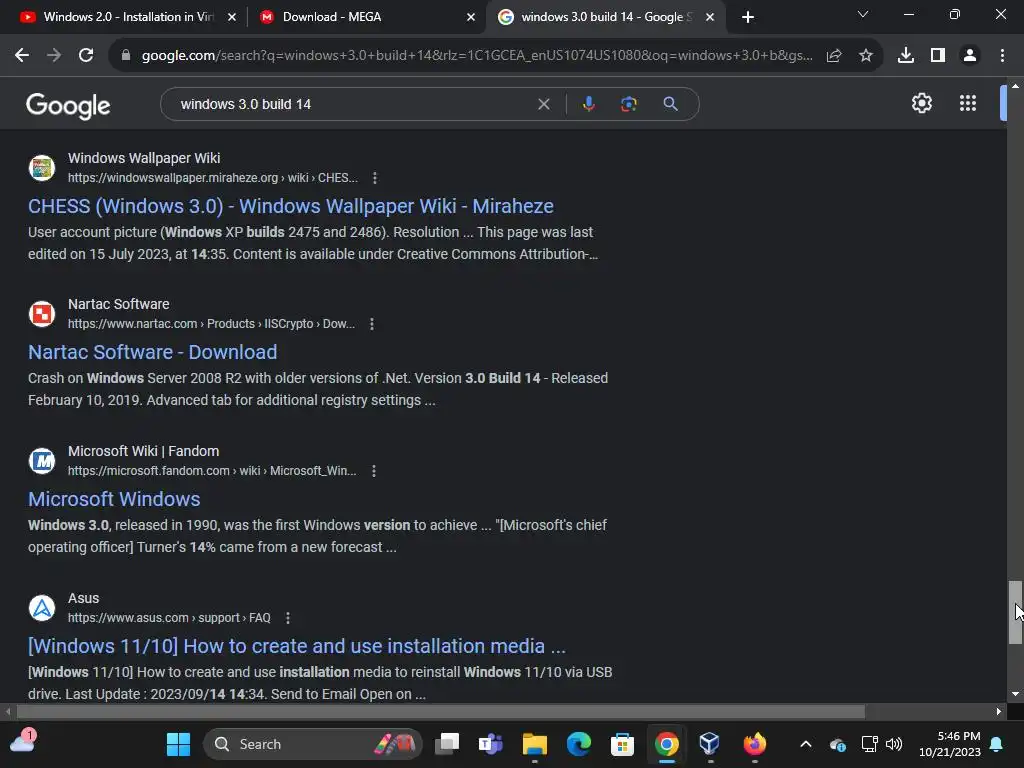The width and height of the screenshot is (1024, 768).
Task: Open the Google apps grid
Action: pos(968,103)
